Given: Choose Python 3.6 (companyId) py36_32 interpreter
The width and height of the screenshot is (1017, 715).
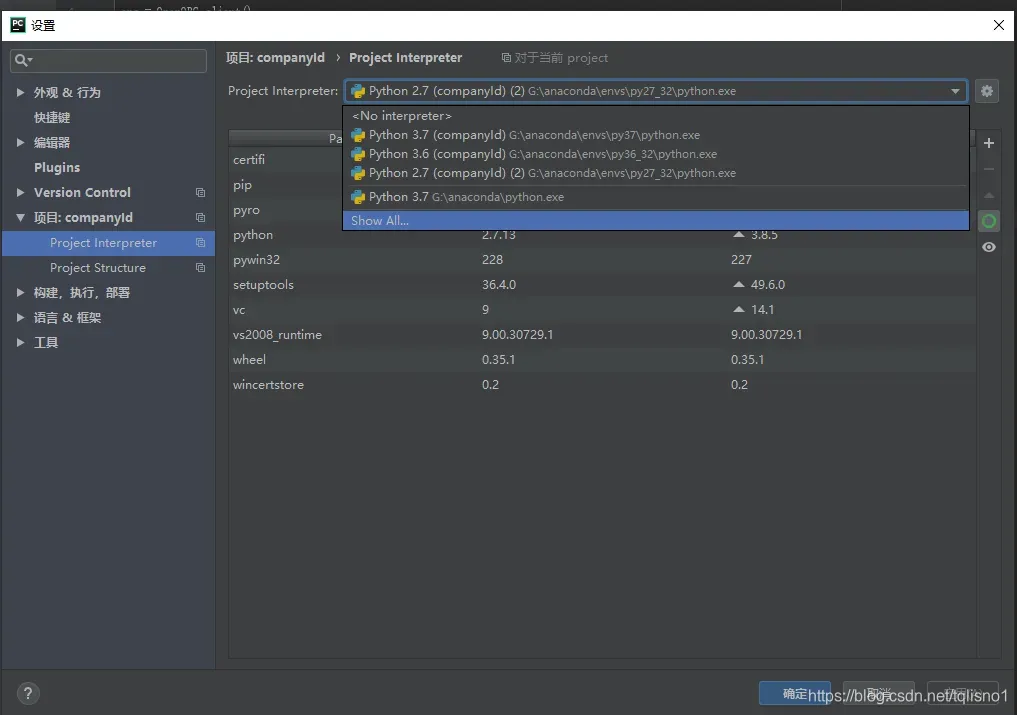Looking at the screenshot, I should tap(656, 154).
